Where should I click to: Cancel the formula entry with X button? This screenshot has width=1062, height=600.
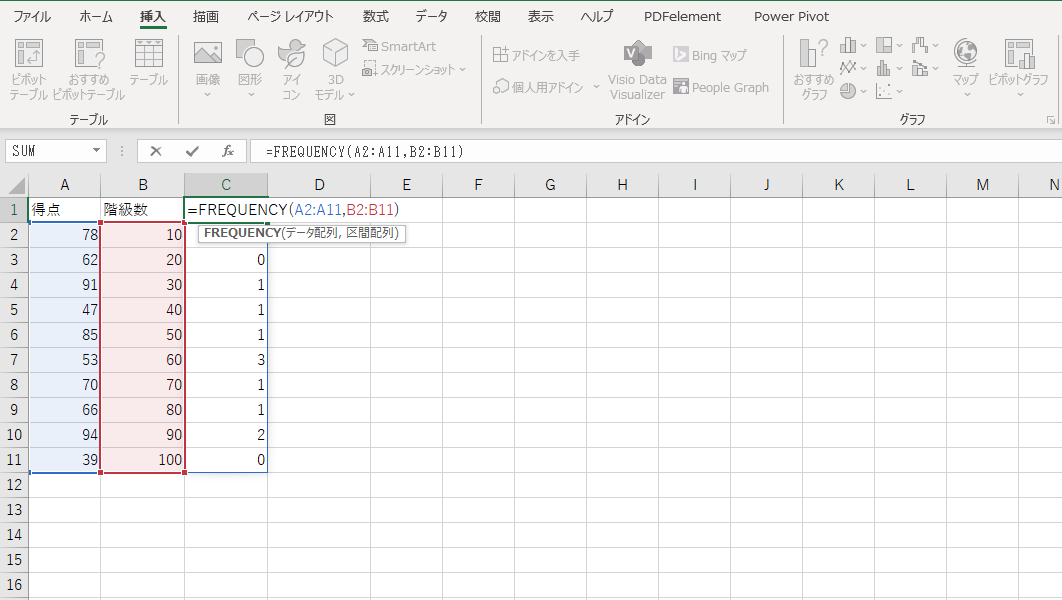[x=156, y=151]
